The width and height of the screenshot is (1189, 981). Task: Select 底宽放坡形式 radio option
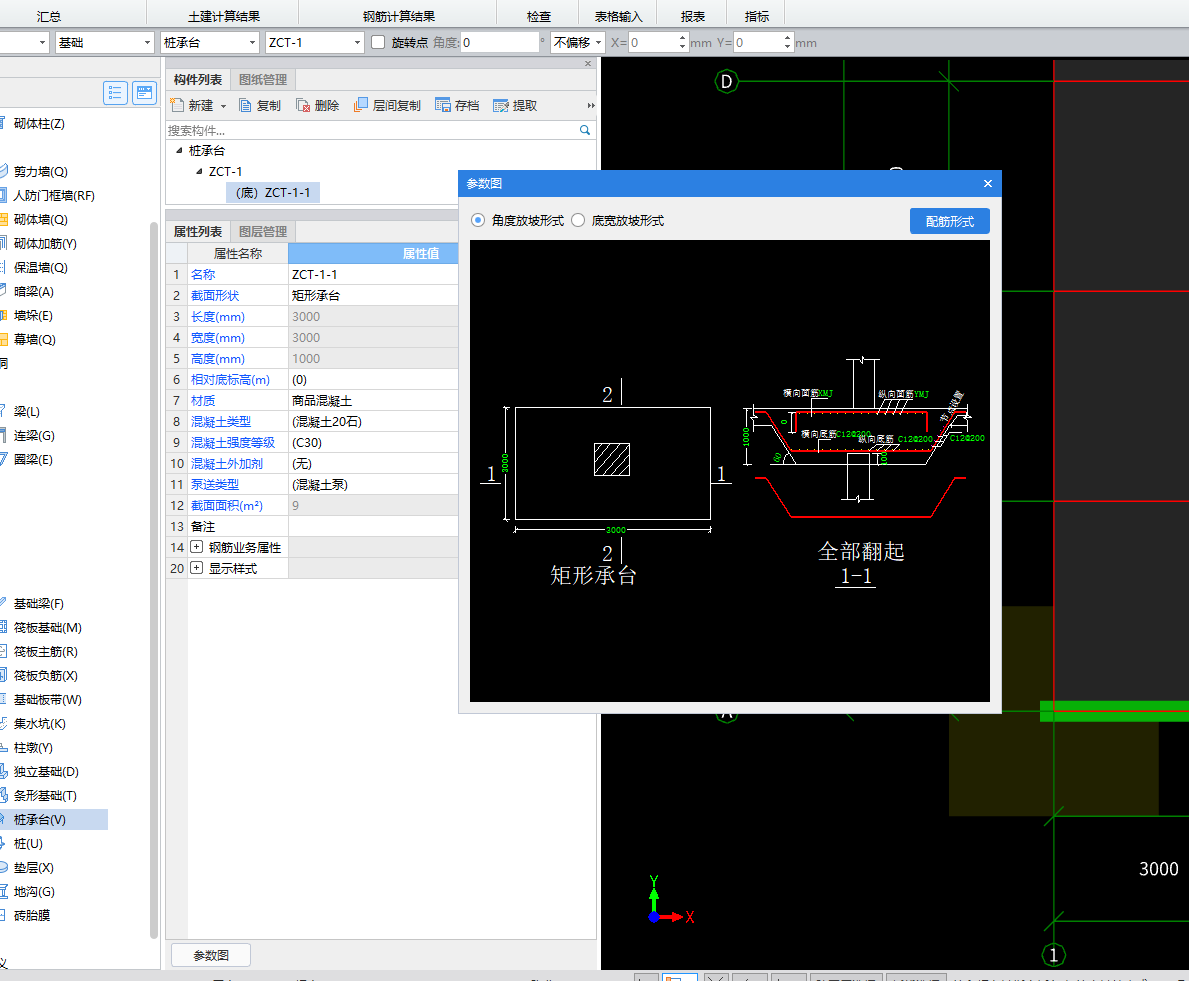578,221
